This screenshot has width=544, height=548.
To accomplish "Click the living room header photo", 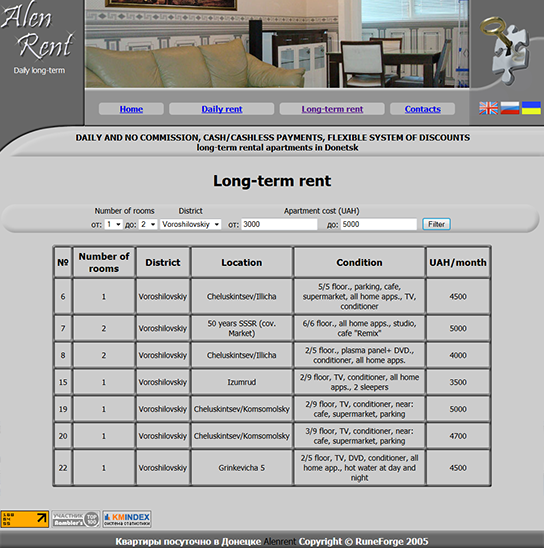I will pyautogui.click(x=277, y=44).
